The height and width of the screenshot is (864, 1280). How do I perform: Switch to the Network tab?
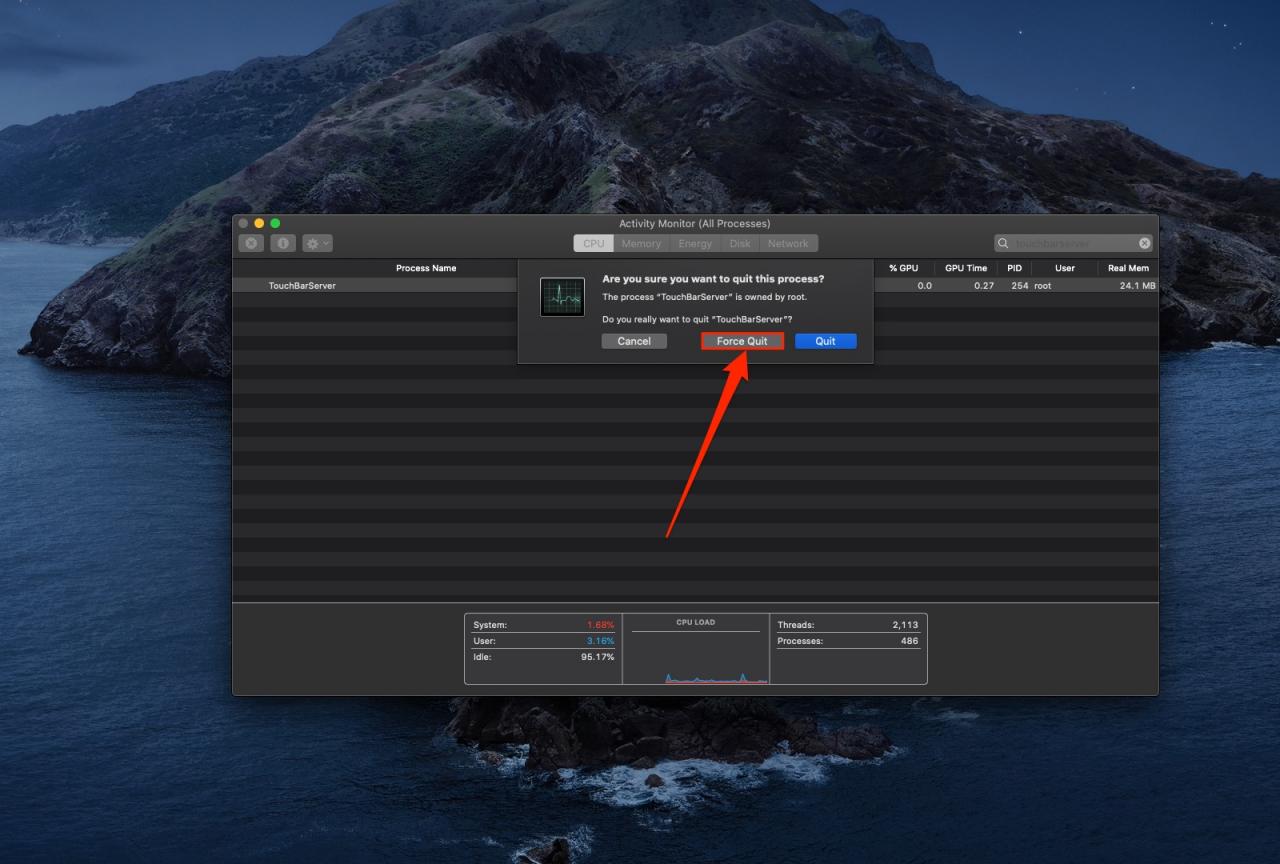788,243
